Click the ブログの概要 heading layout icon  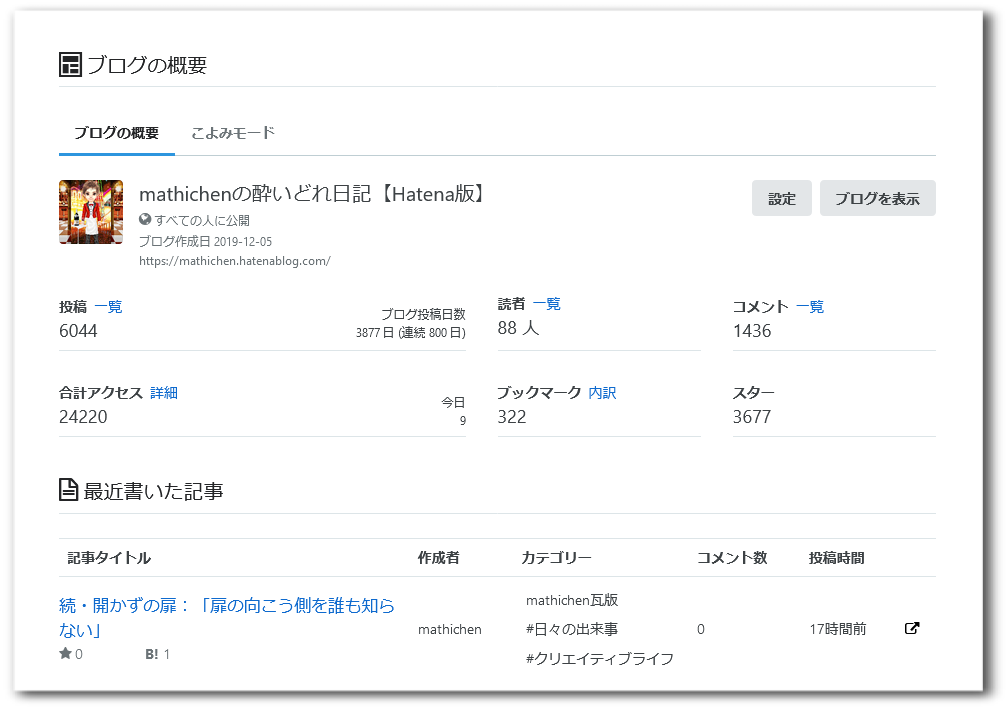(x=70, y=65)
